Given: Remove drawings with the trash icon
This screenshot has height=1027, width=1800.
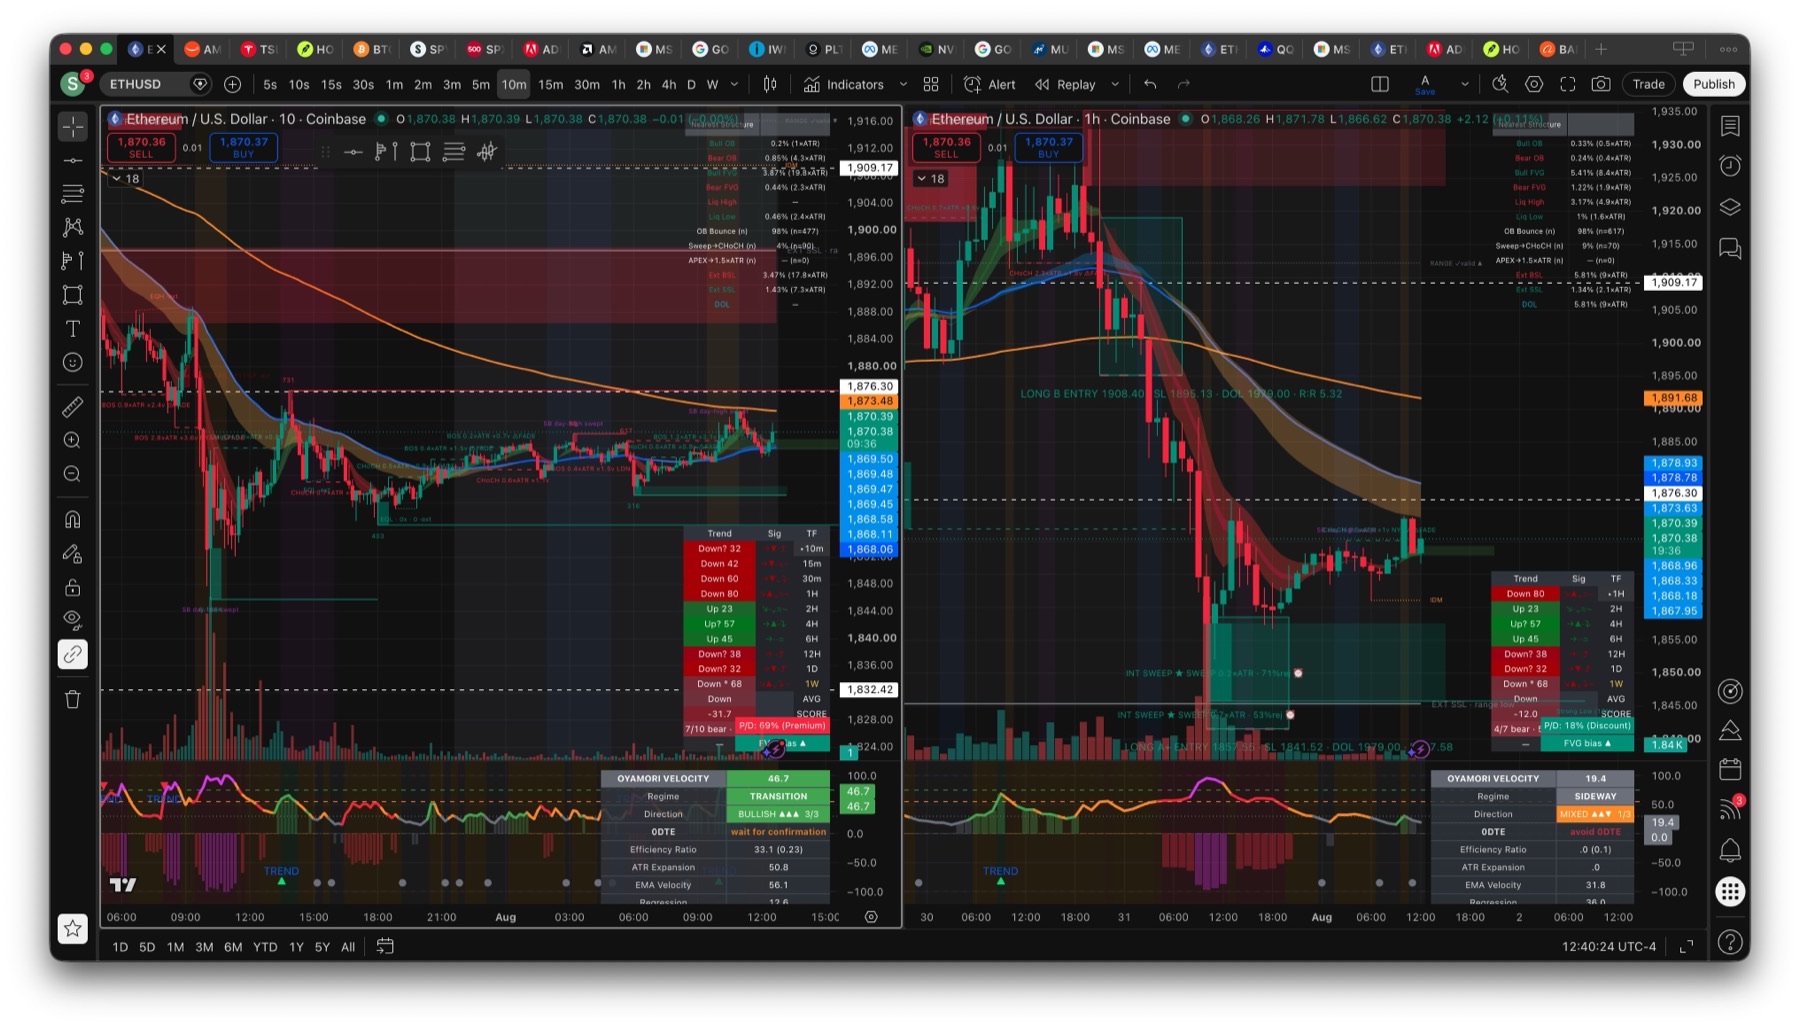Looking at the screenshot, I should click(73, 699).
